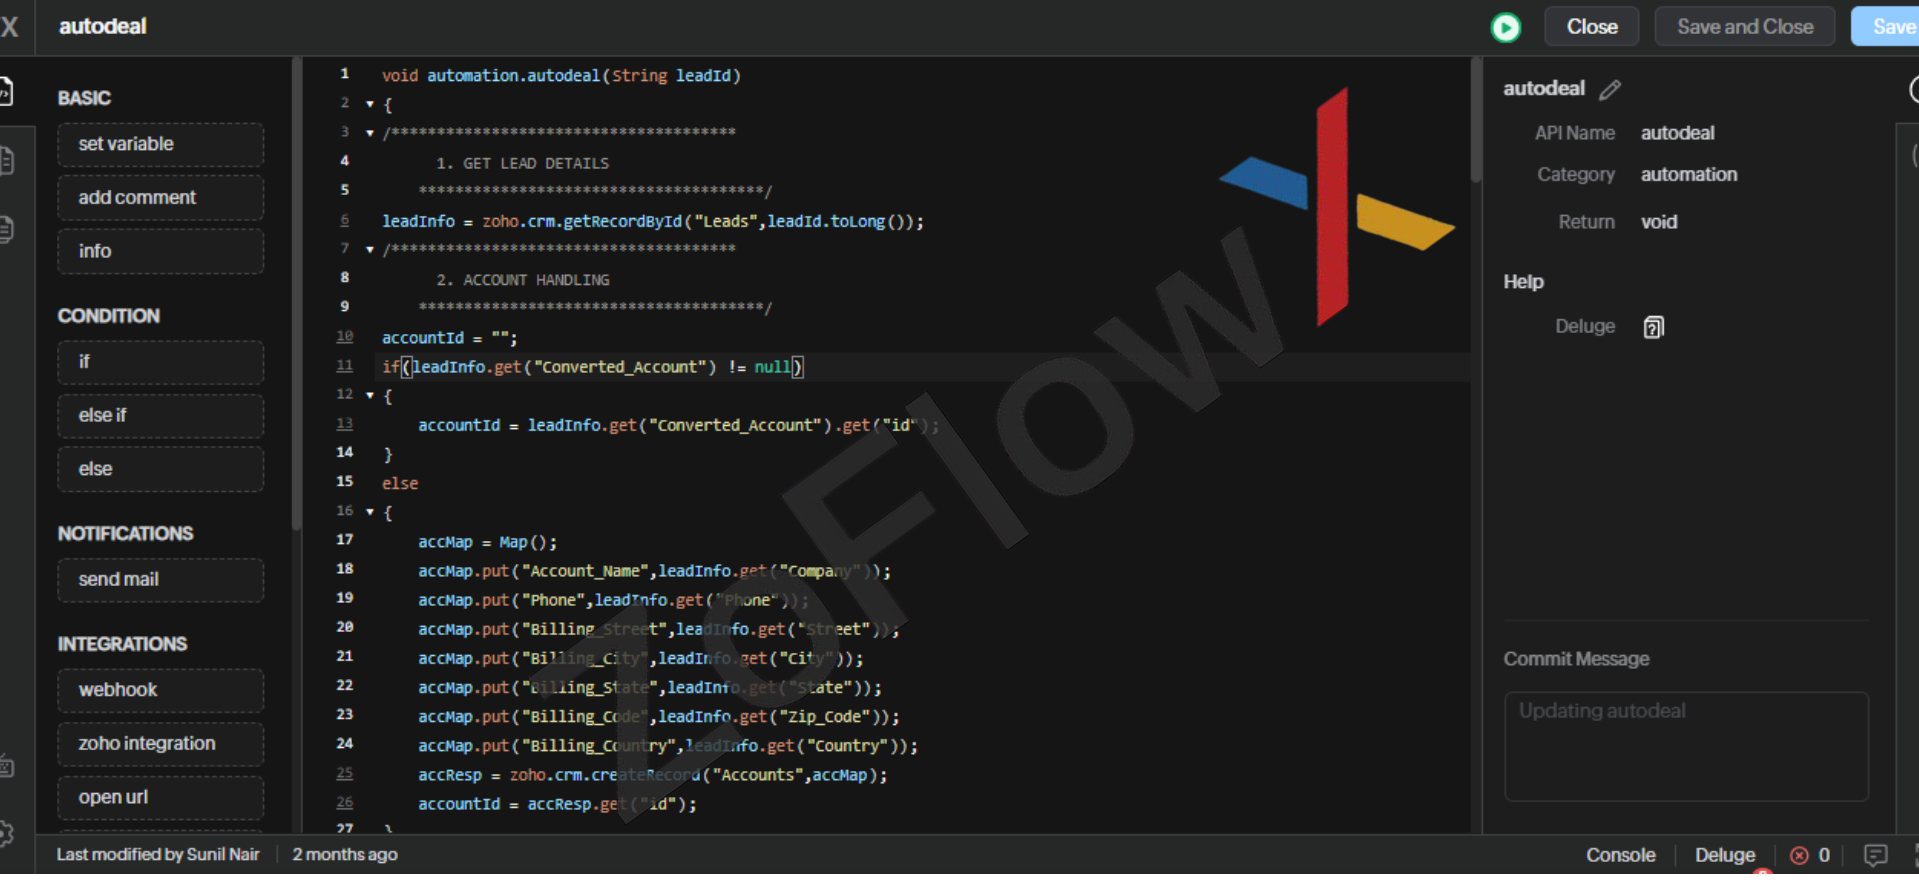This screenshot has width=1919, height=887.
Task: Open the third document icon in the left rail
Action: [x=5, y=229]
